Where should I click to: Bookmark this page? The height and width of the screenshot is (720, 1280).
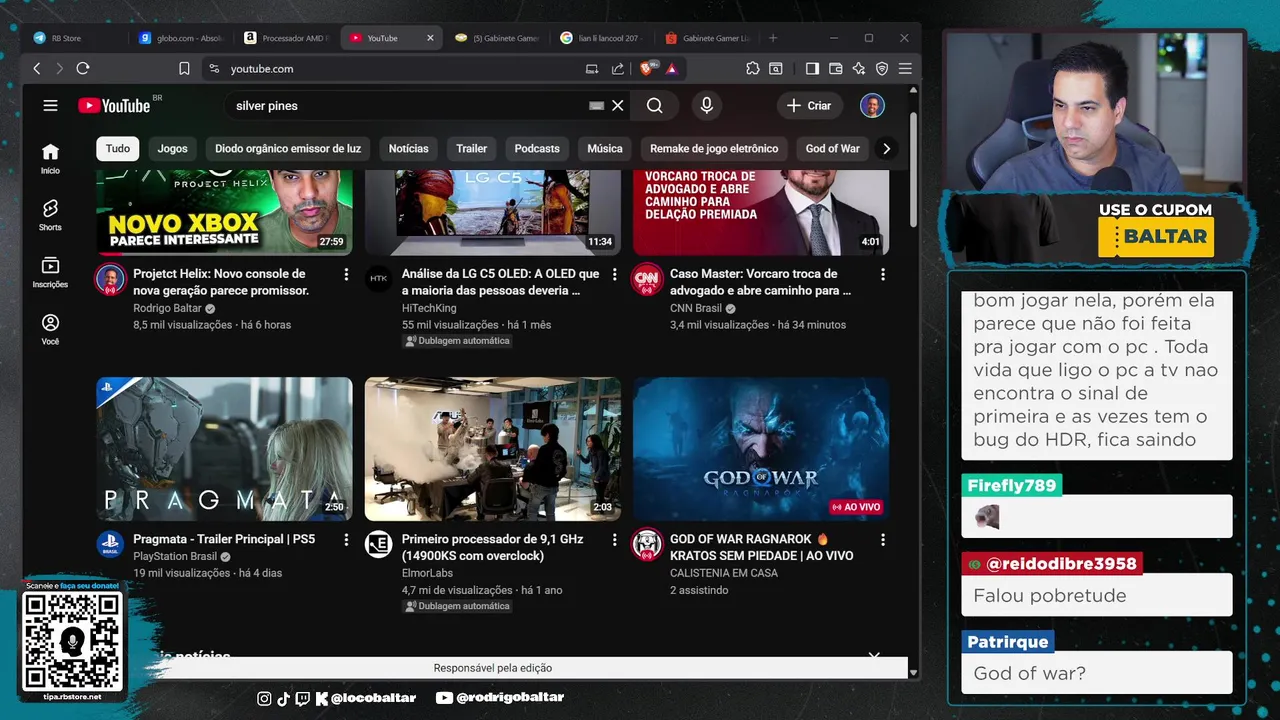click(184, 68)
